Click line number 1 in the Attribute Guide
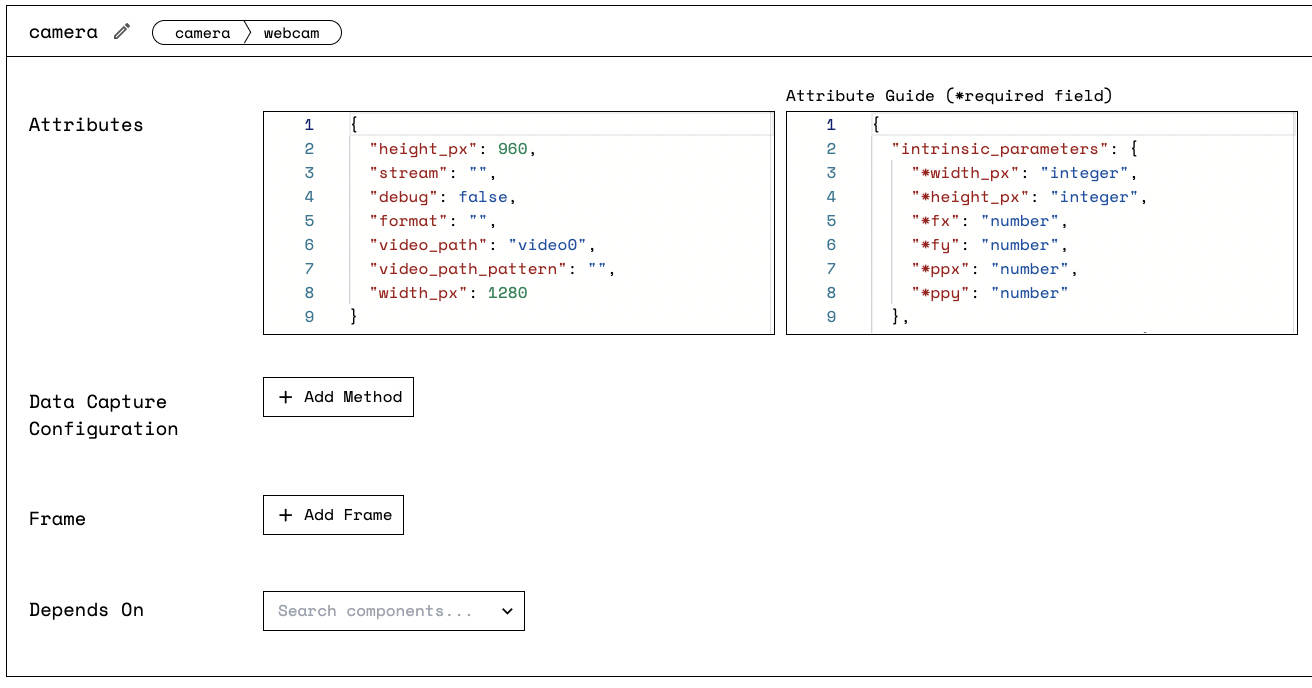Viewport: 1312px width, 688px height. click(x=831, y=125)
